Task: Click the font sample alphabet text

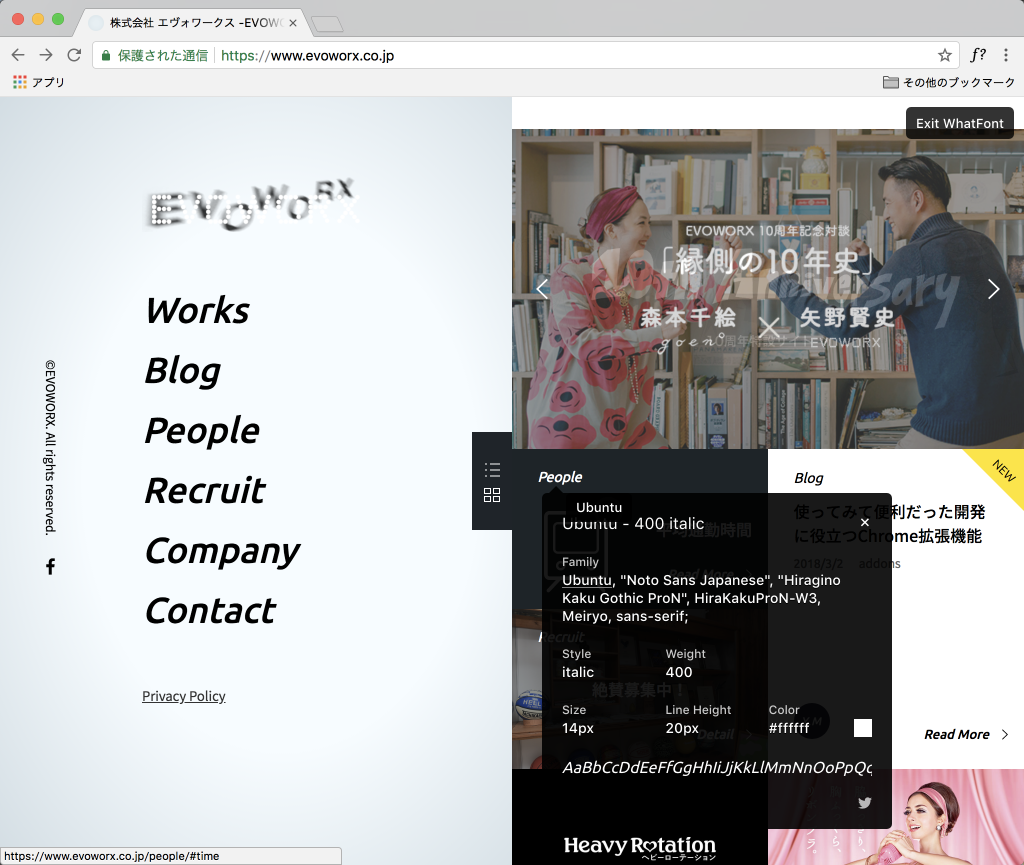Action: point(717,768)
